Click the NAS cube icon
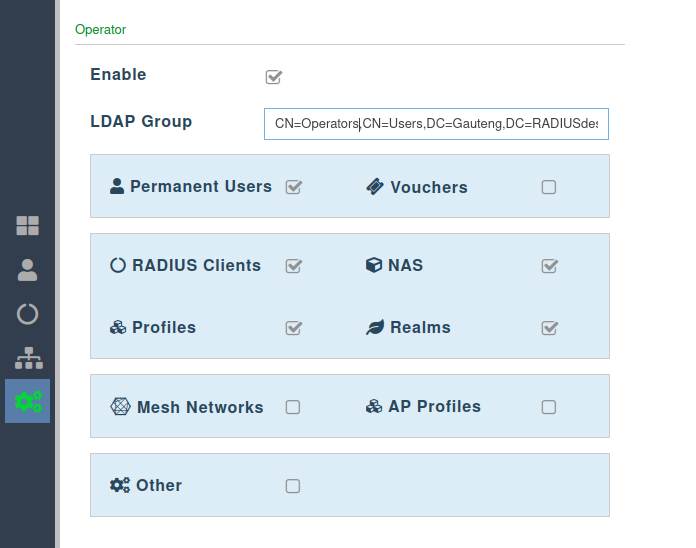Viewport: 696px width, 548px height. (374, 265)
